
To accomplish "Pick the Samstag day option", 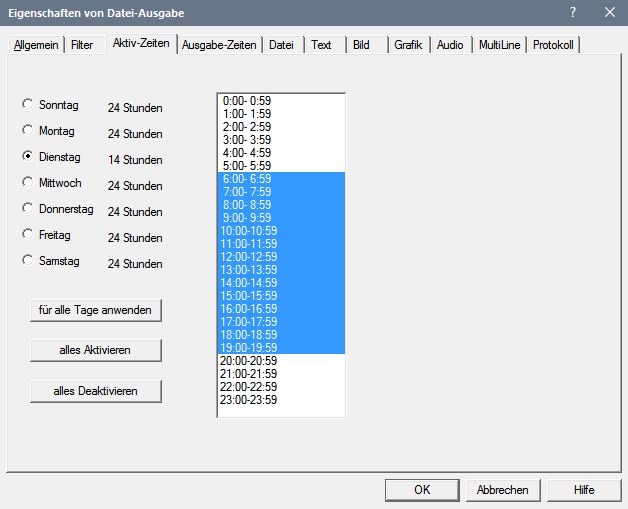I will [x=28, y=260].
